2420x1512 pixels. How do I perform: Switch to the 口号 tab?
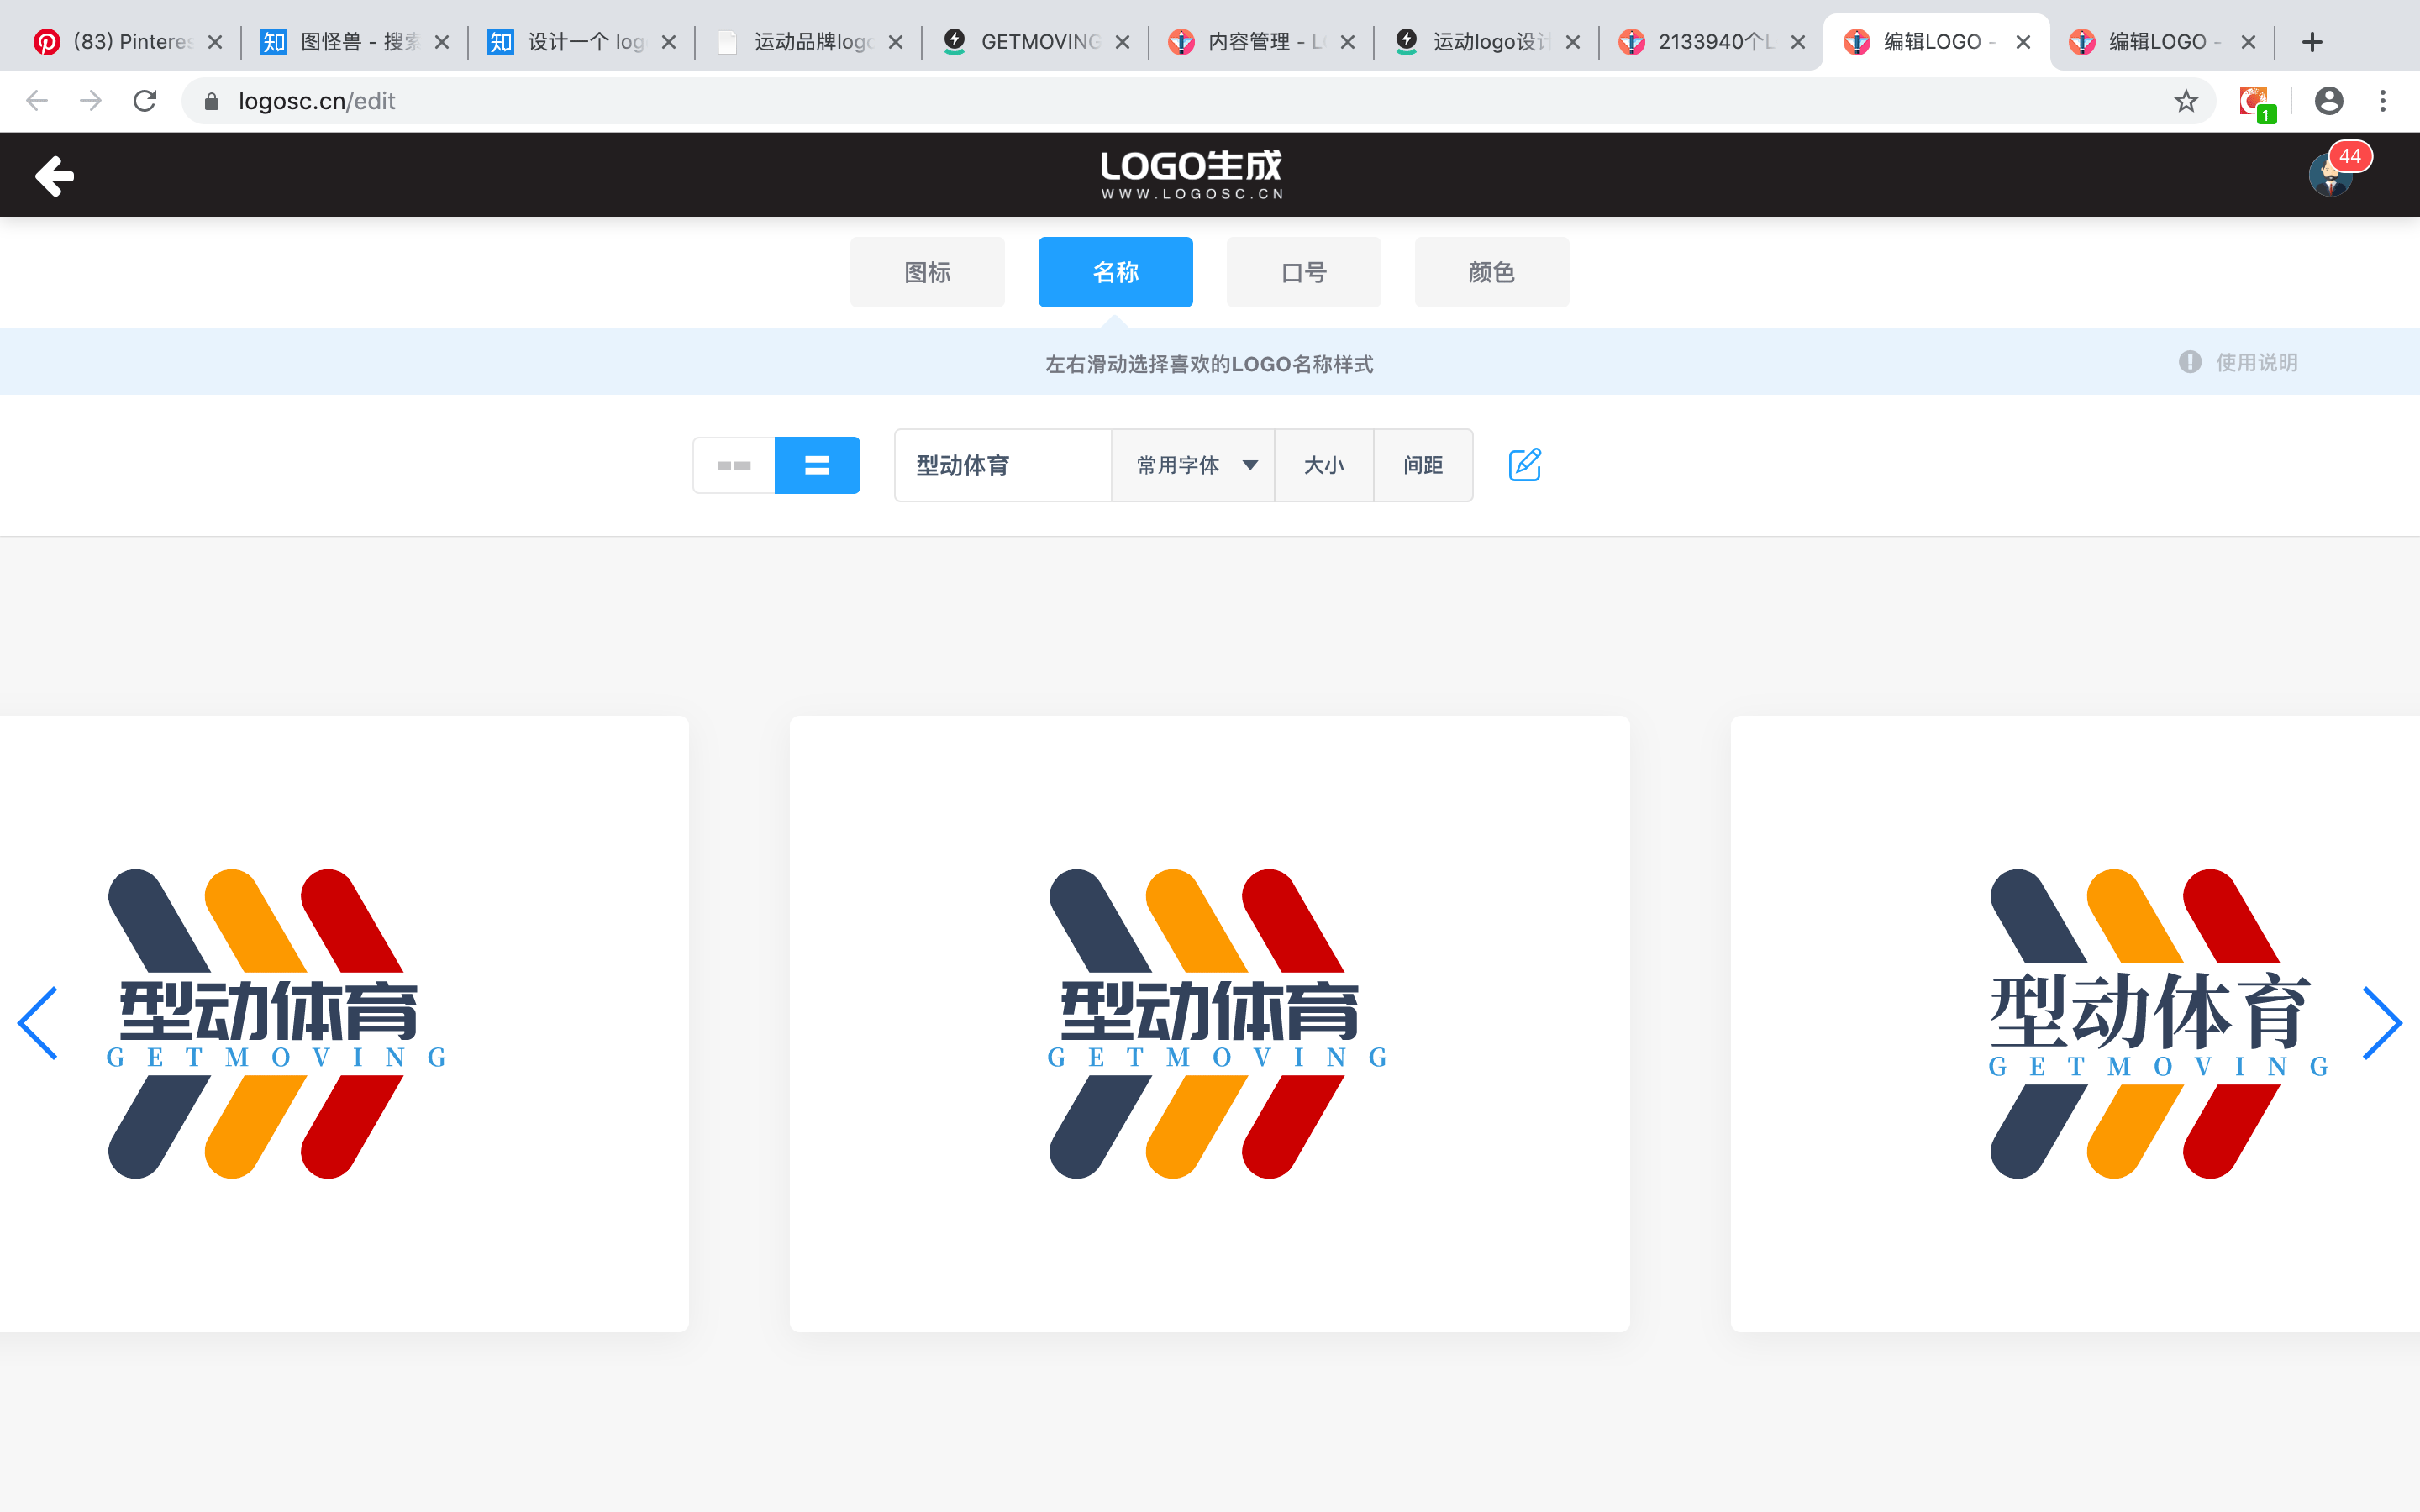pos(1303,272)
